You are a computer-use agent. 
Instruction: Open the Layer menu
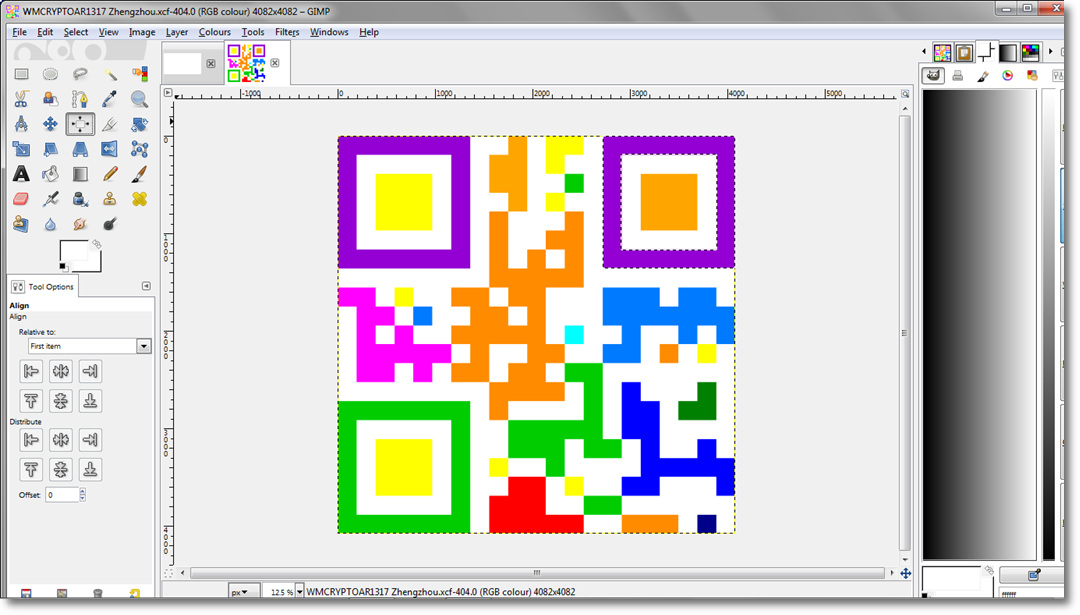(176, 32)
